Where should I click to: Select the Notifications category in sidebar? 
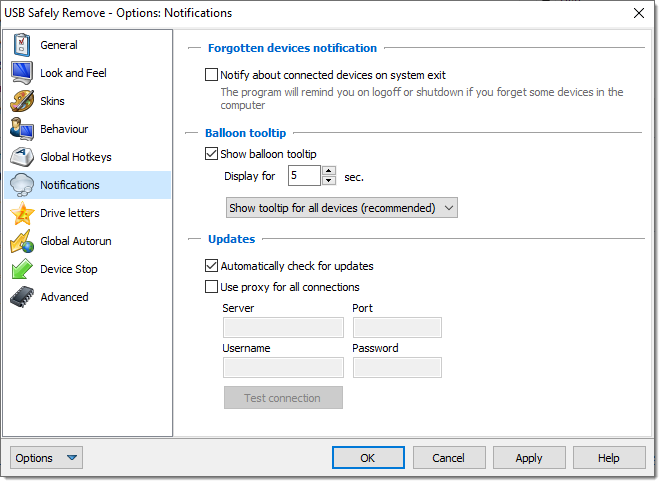[69, 185]
